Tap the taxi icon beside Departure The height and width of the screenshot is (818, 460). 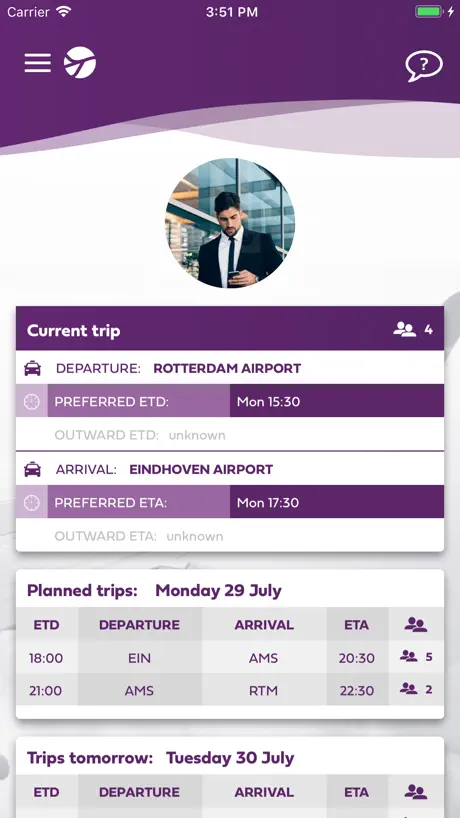(x=32, y=368)
